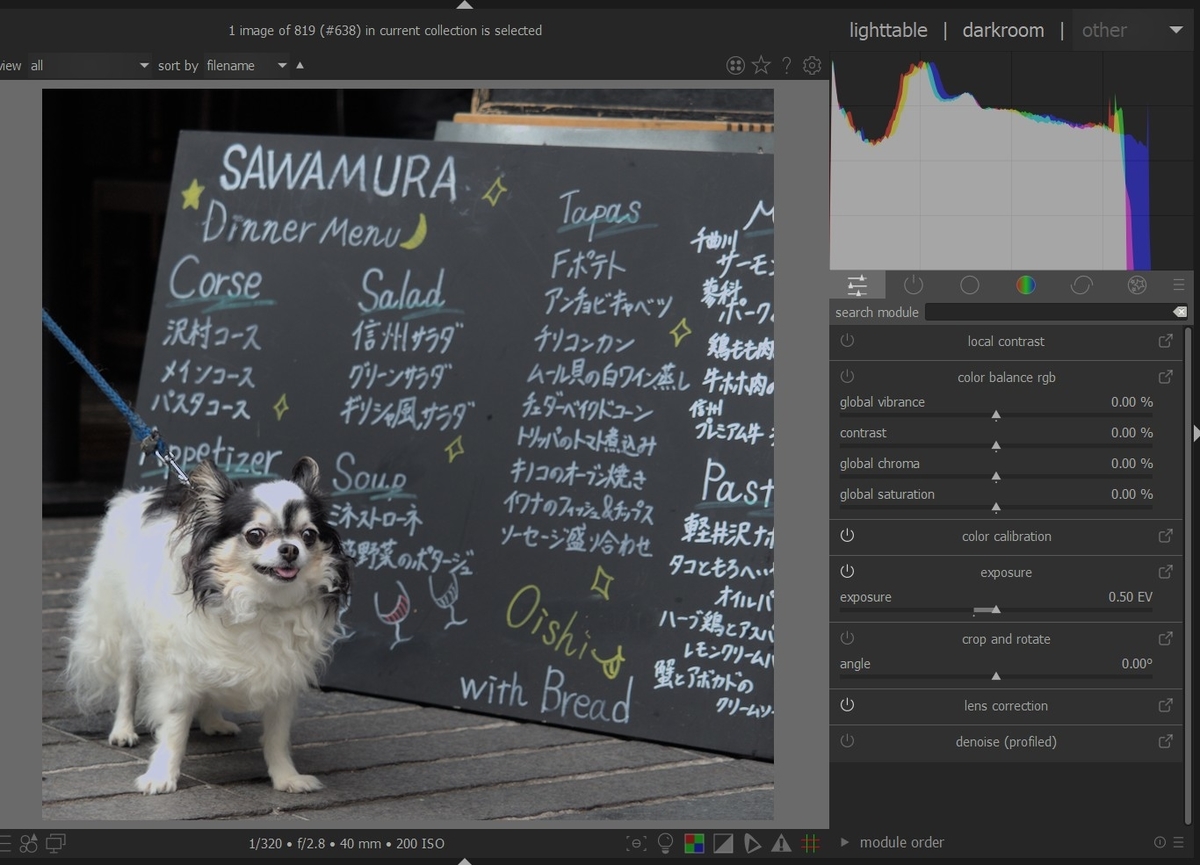Toggle raw overexposed indicator icon
Image resolution: width=1200 pixels, height=865 pixels.
pyautogui.click(x=694, y=843)
